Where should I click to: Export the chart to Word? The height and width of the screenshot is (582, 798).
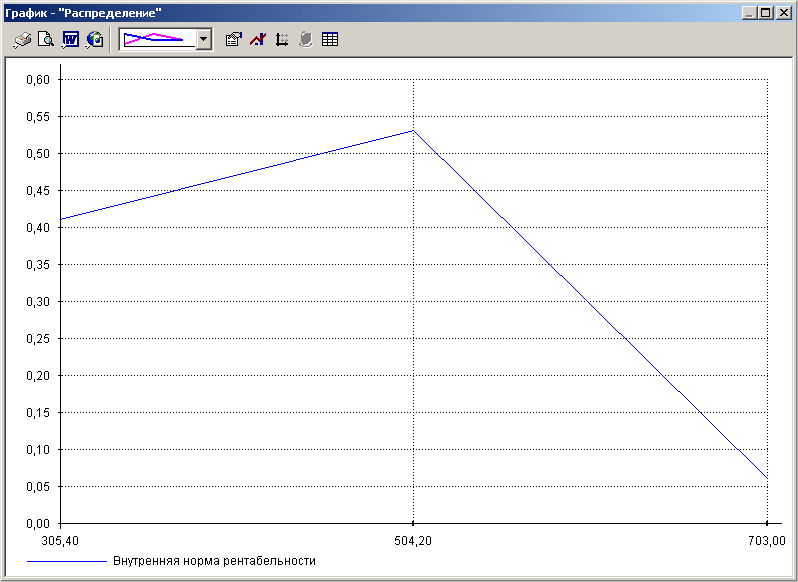(x=70, y=40)
